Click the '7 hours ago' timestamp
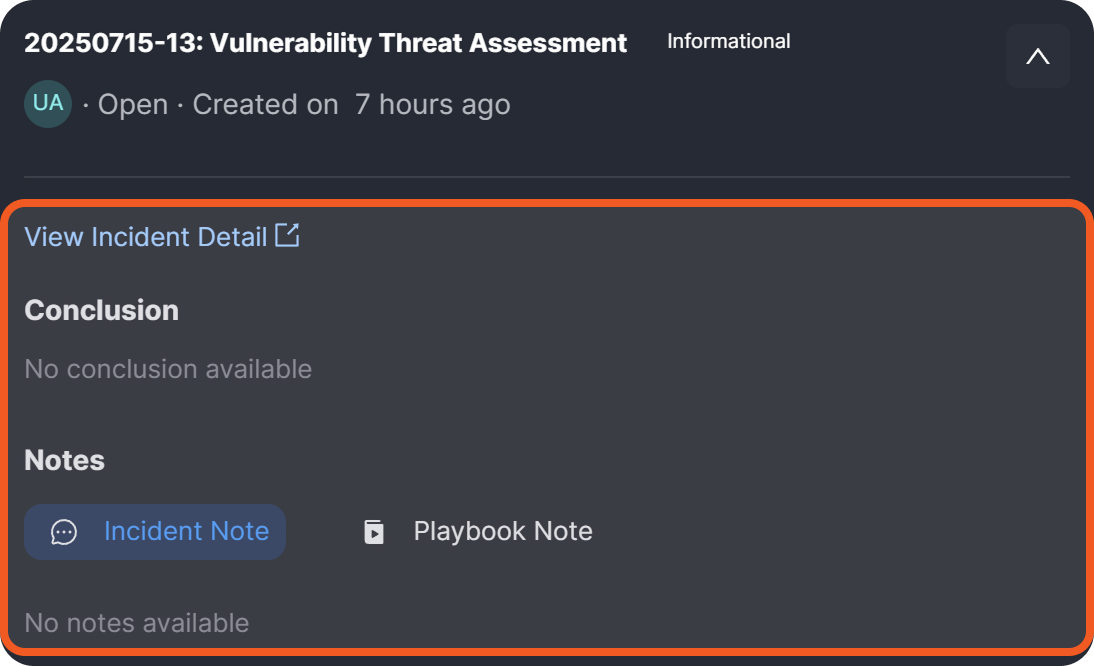1094x666 pixels. pyautogui.click(x=432, y=105)
